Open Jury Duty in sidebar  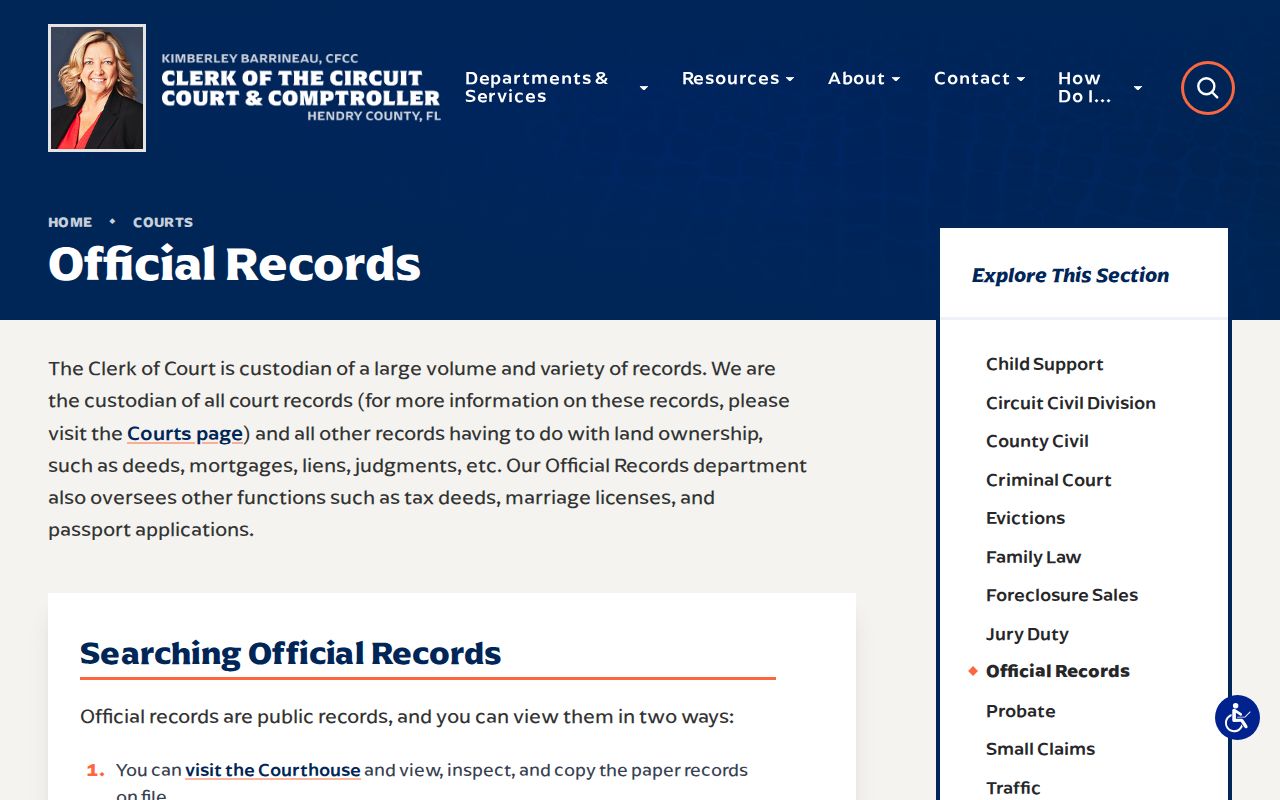(x=1027, y=634)
